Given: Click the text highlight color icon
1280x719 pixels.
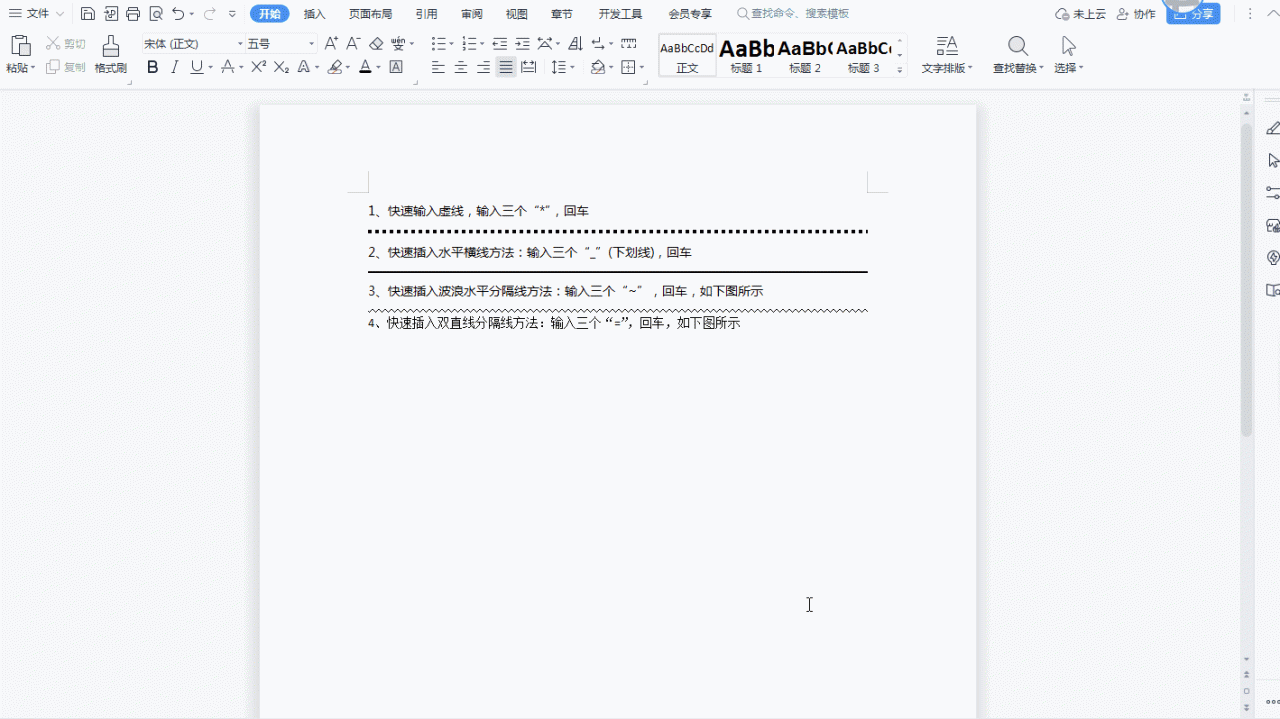Looking at the screenshot, I should coord(335,67).
